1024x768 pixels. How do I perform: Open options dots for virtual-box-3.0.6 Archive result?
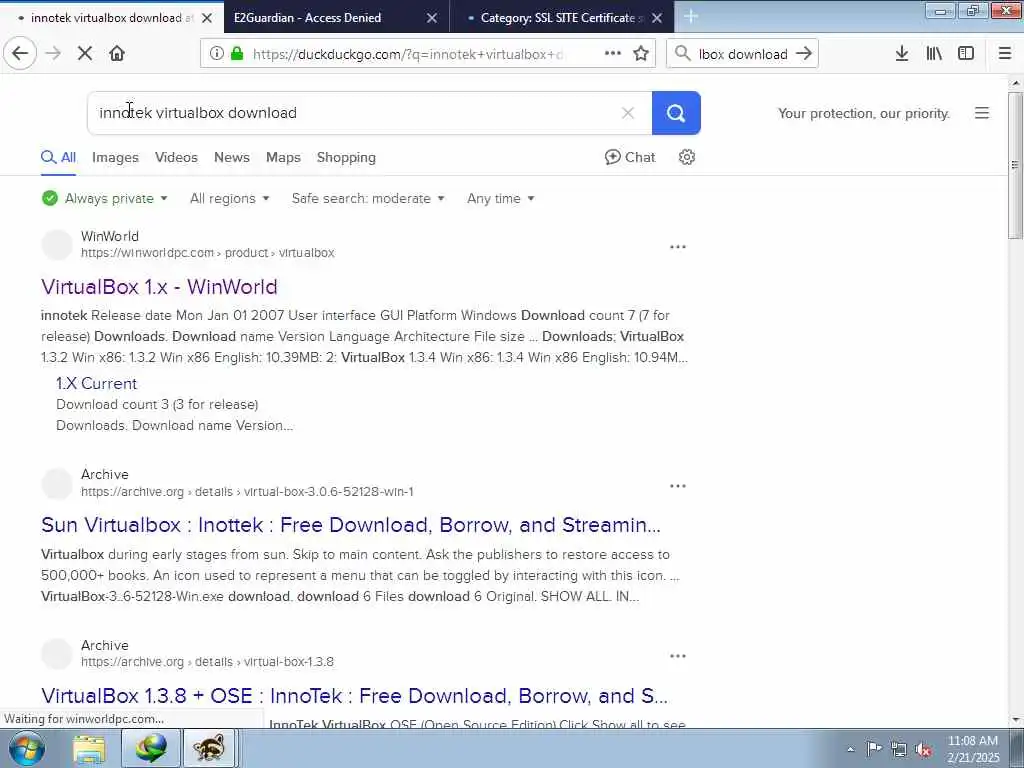coord(678,486)
